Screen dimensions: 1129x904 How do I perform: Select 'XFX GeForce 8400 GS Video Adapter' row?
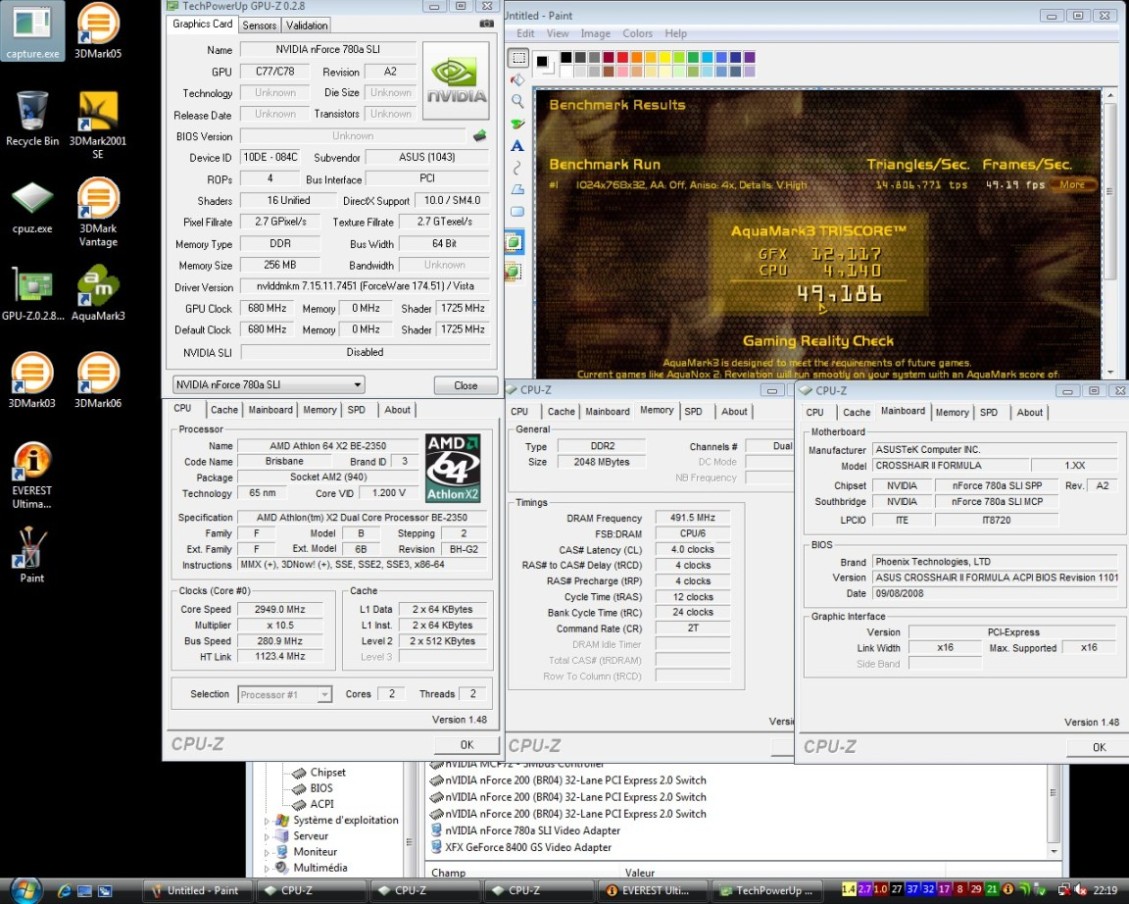pos(521,847)
